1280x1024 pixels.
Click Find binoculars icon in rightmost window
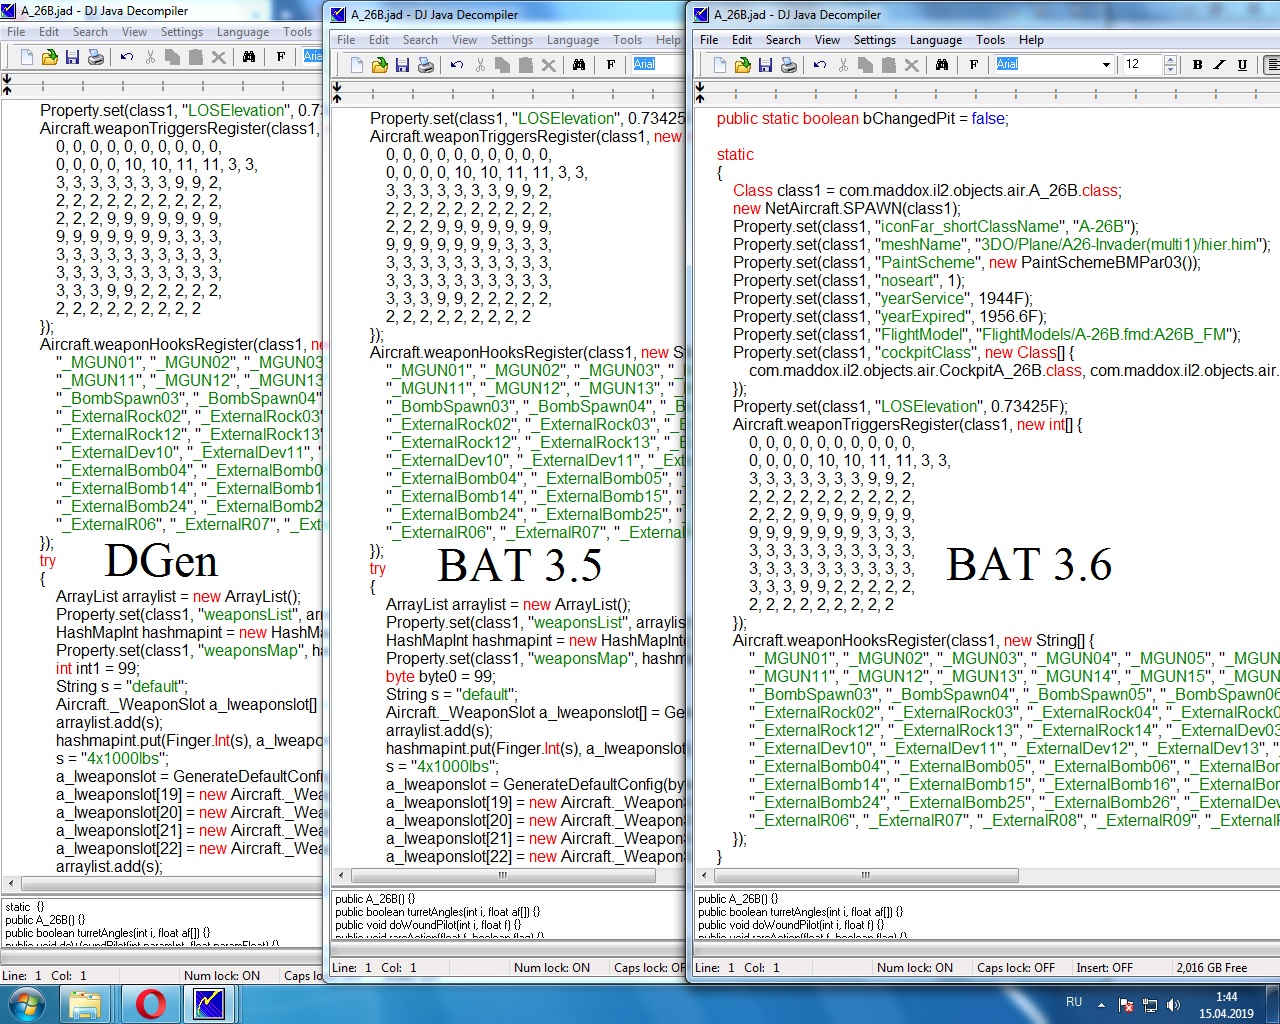[x=942, y=65]
